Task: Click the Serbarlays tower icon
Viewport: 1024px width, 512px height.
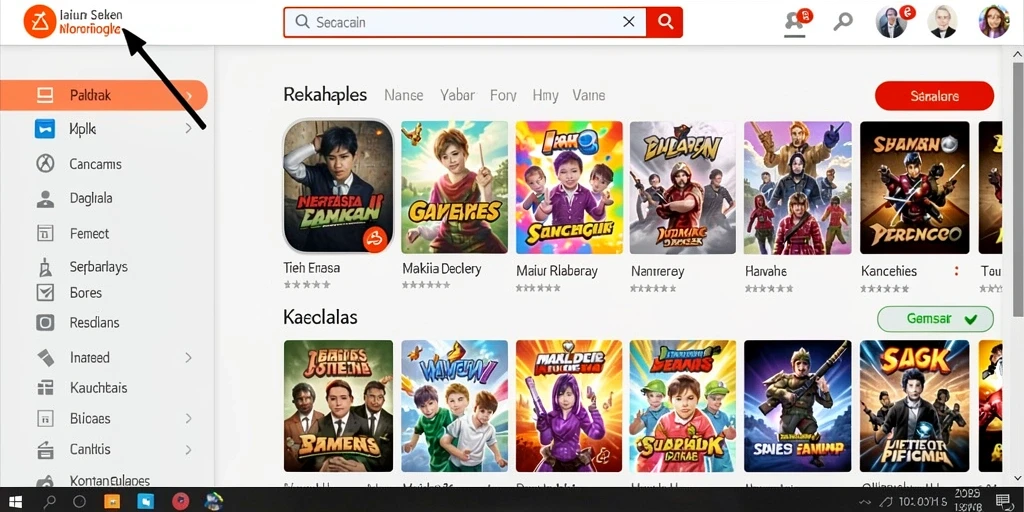Action: [x=45, y=267]
